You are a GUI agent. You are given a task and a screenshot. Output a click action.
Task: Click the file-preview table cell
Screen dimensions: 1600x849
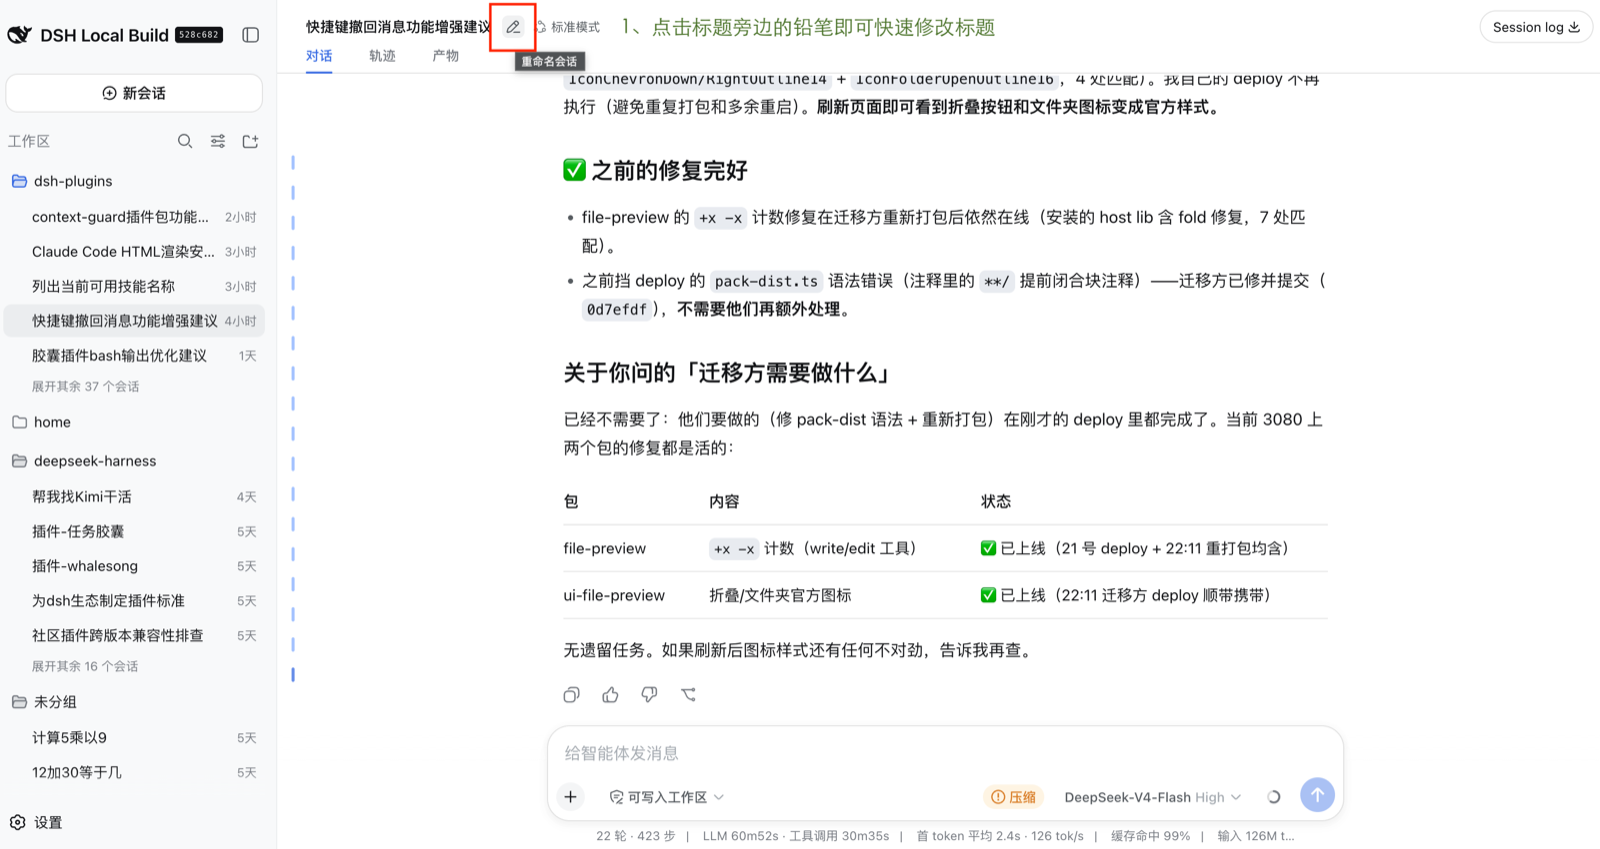click(604, 548)
